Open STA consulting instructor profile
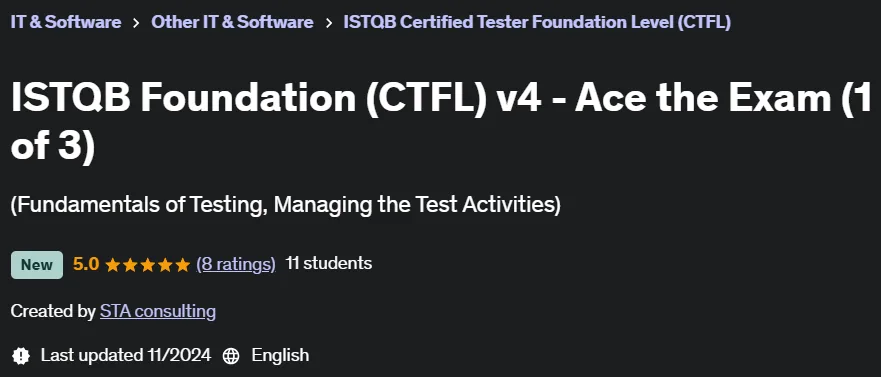 (x=158, y=311)
